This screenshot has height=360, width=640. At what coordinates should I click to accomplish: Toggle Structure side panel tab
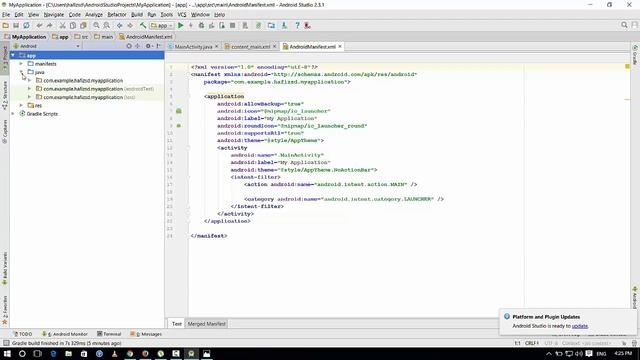(5, 95)
